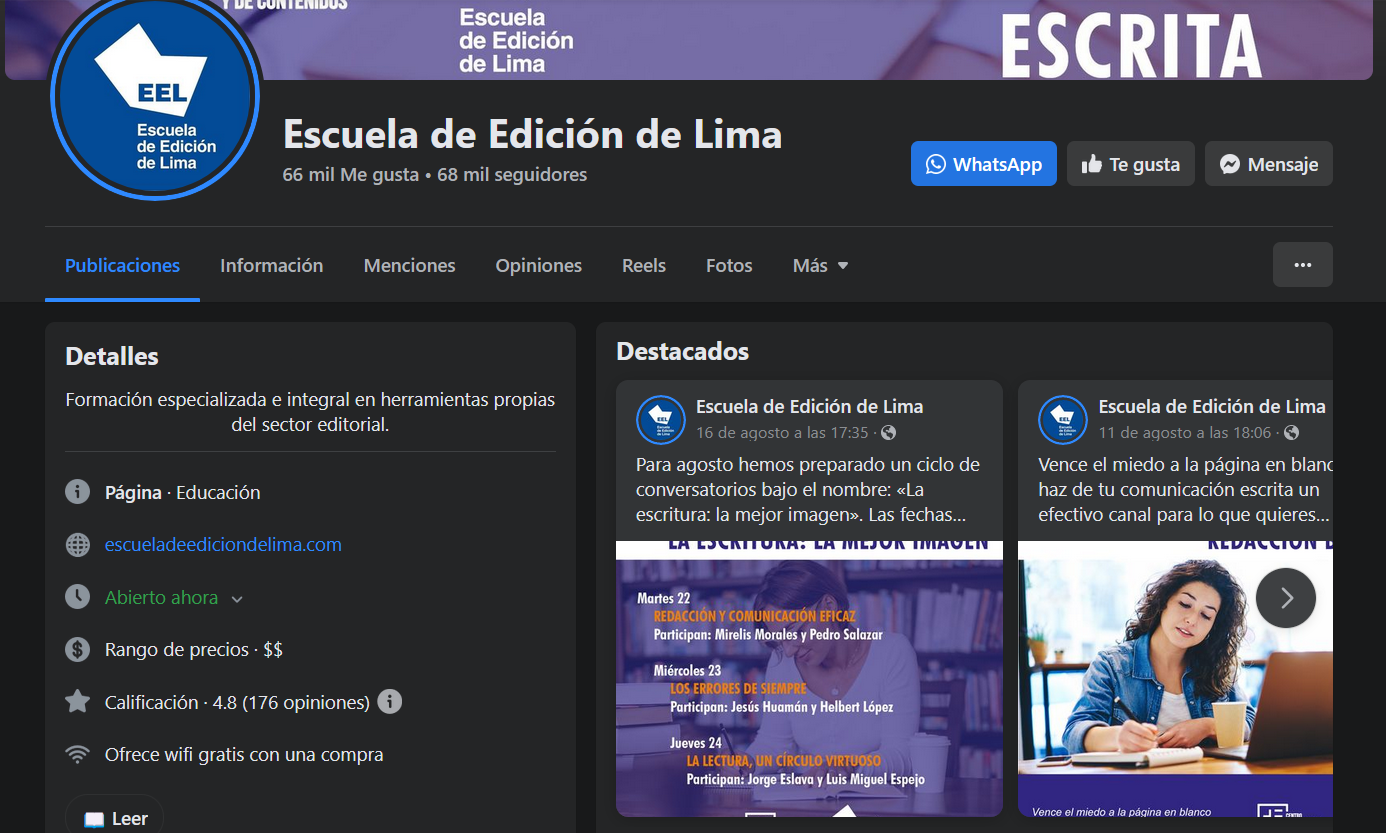
Task: Click the Ofrece wifi gratis con una compra text
Action: pos(244,755)
